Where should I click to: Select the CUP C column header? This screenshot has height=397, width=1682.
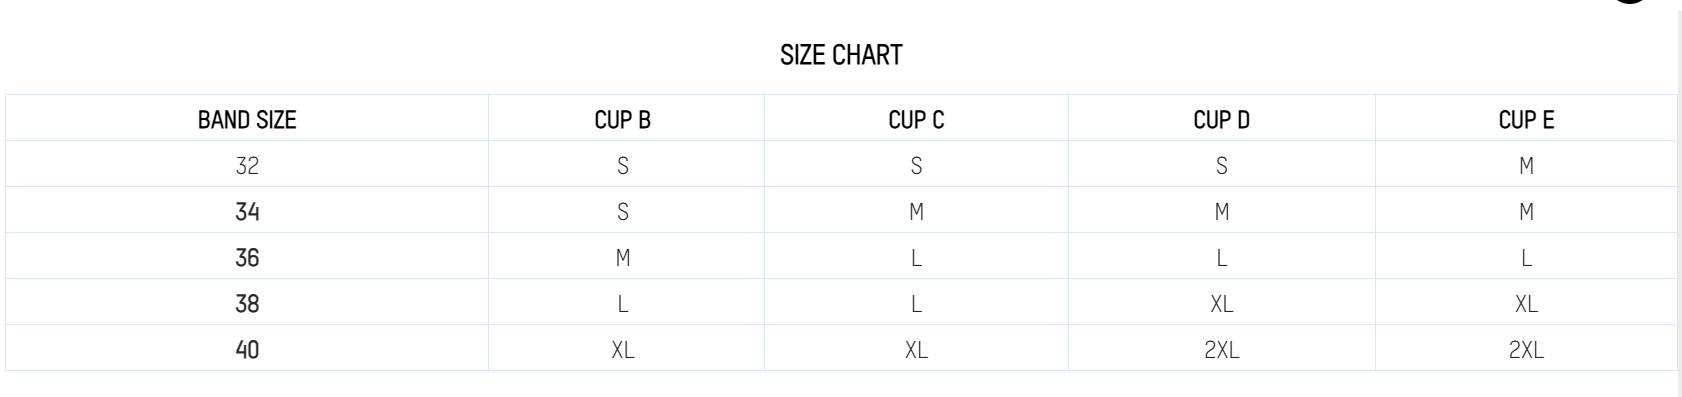[916, 120]
